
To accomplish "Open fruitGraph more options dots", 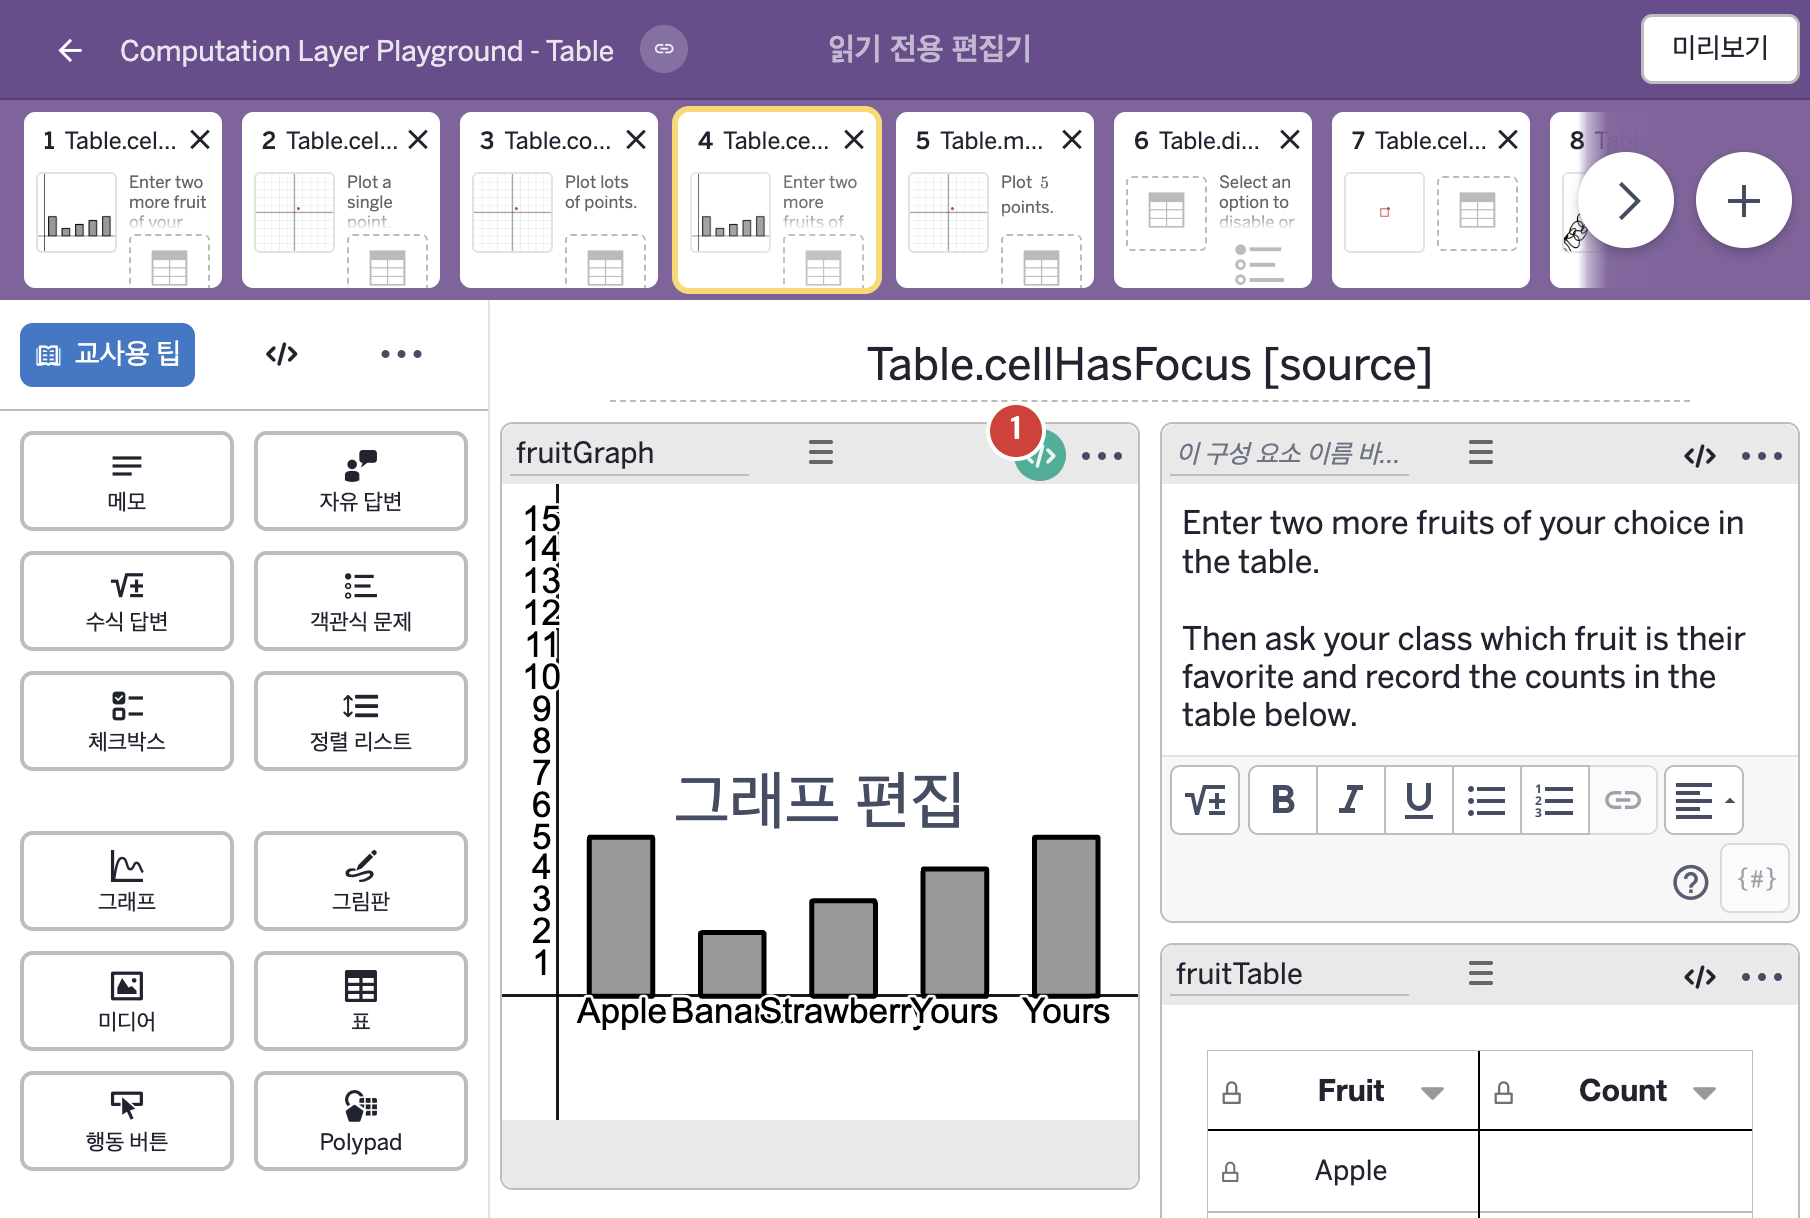I will pyautogui.click(x=1102, y=456).
